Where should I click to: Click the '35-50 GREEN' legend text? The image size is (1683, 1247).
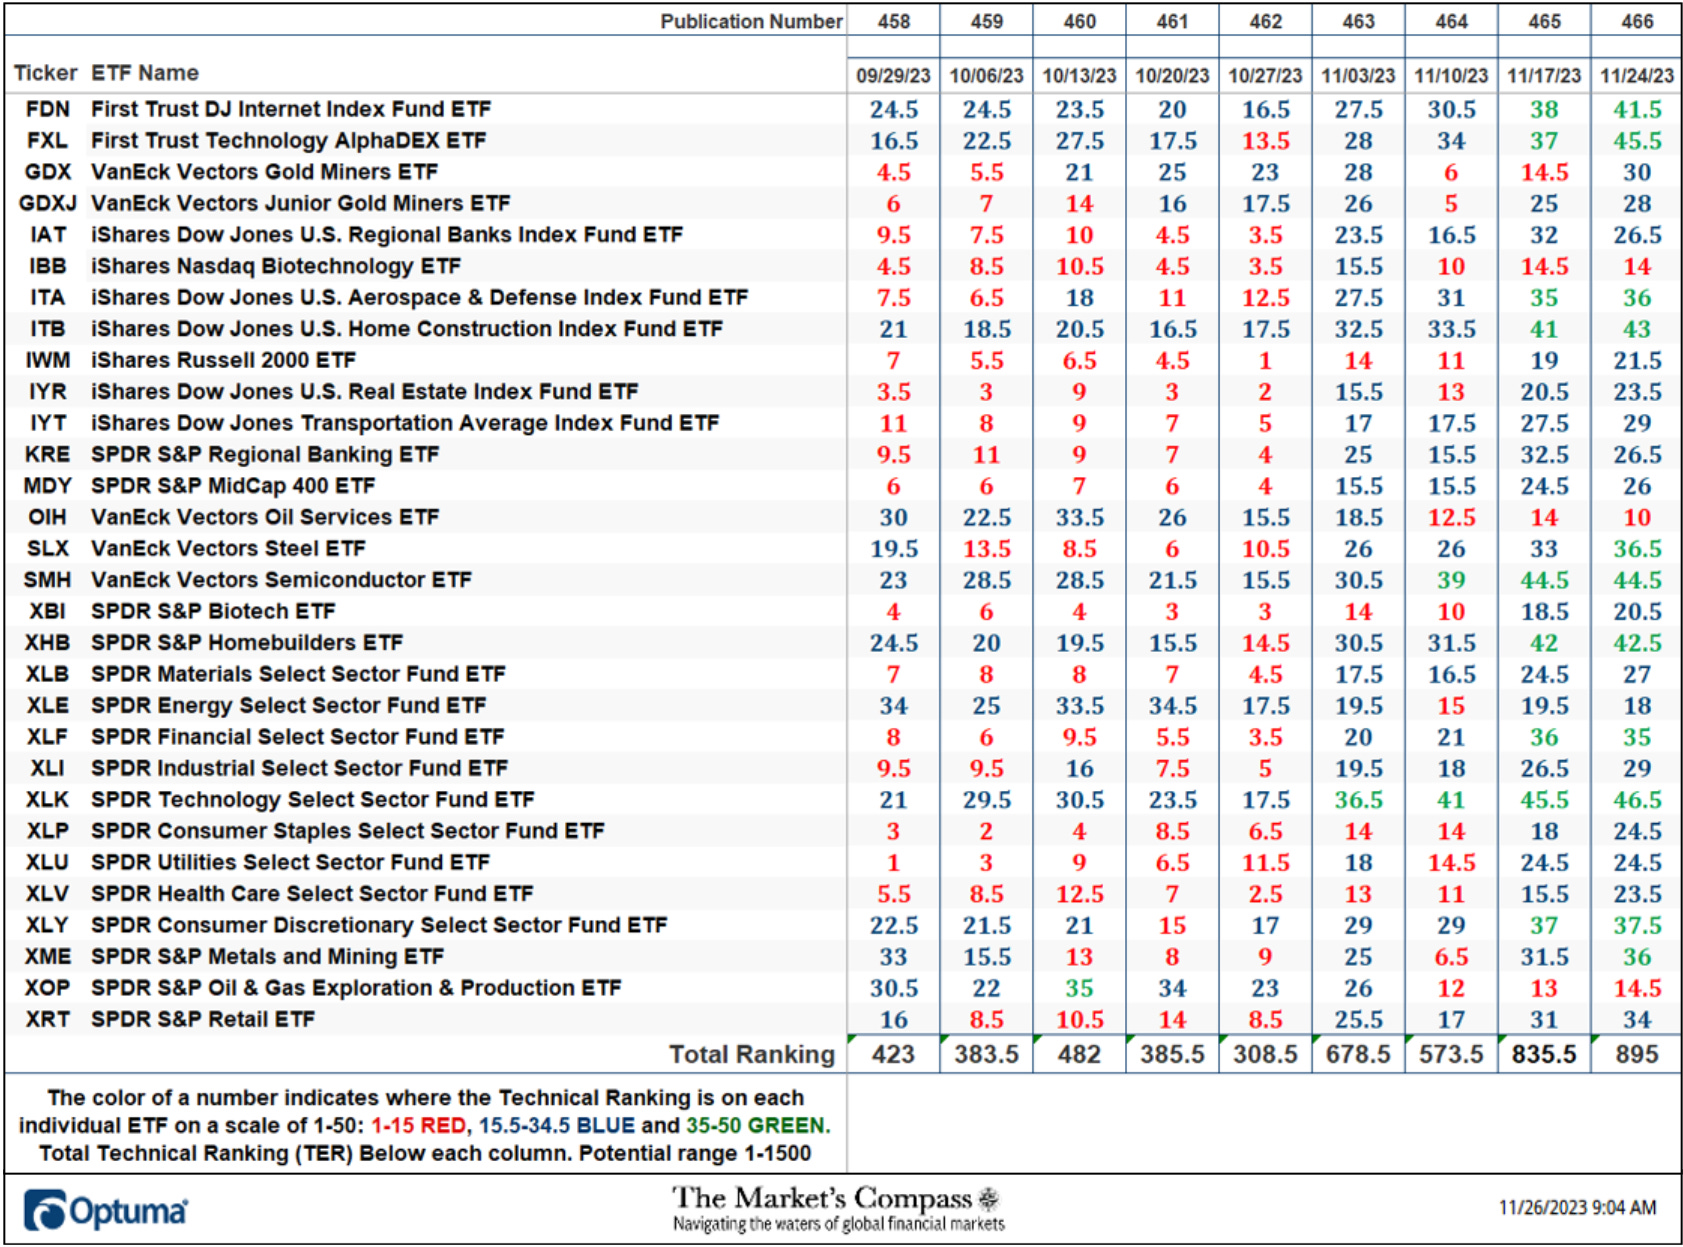click(x=757, y=1125)
